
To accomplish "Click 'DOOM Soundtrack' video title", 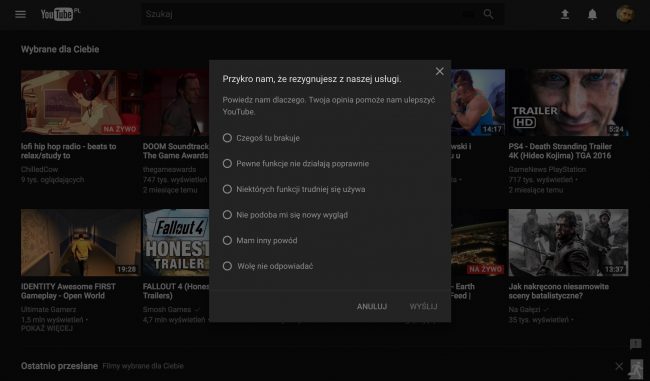I will [176, 151].
